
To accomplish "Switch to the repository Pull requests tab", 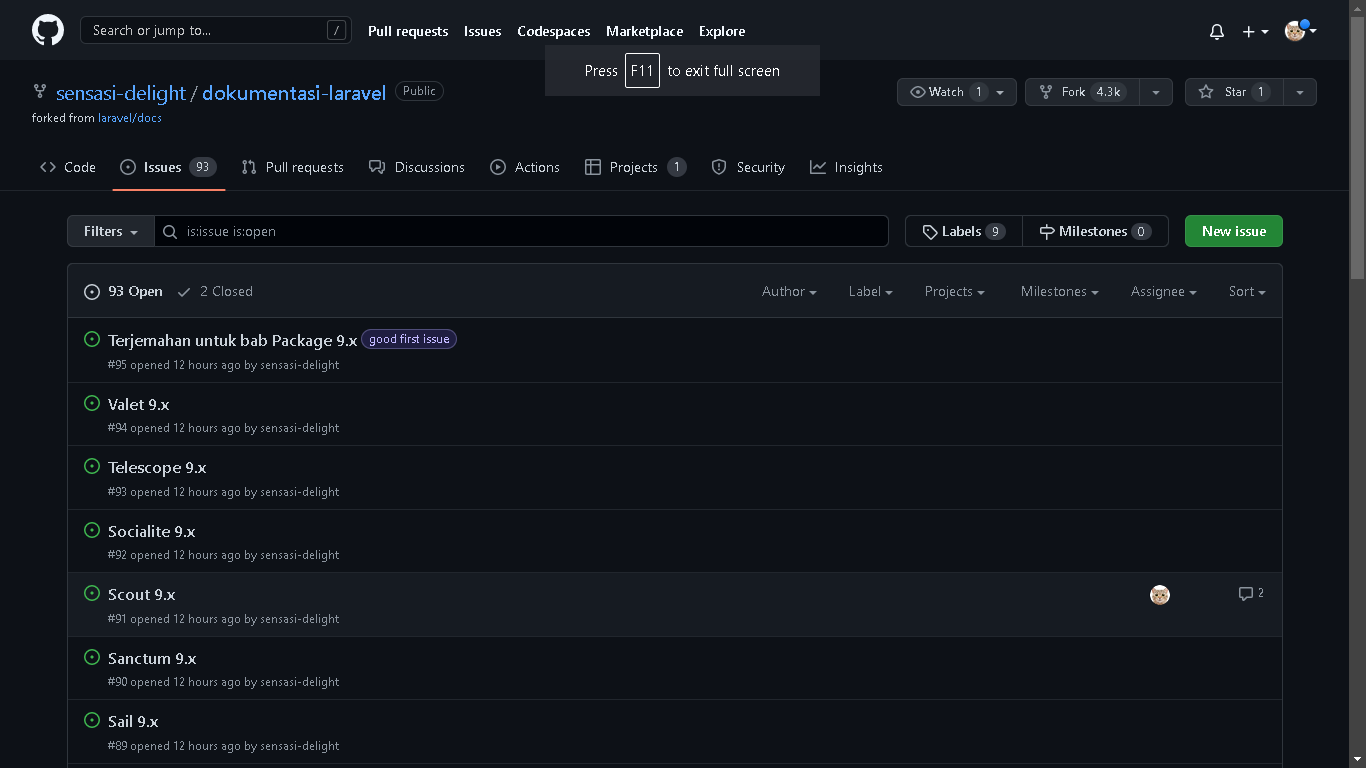I will 292,167.
